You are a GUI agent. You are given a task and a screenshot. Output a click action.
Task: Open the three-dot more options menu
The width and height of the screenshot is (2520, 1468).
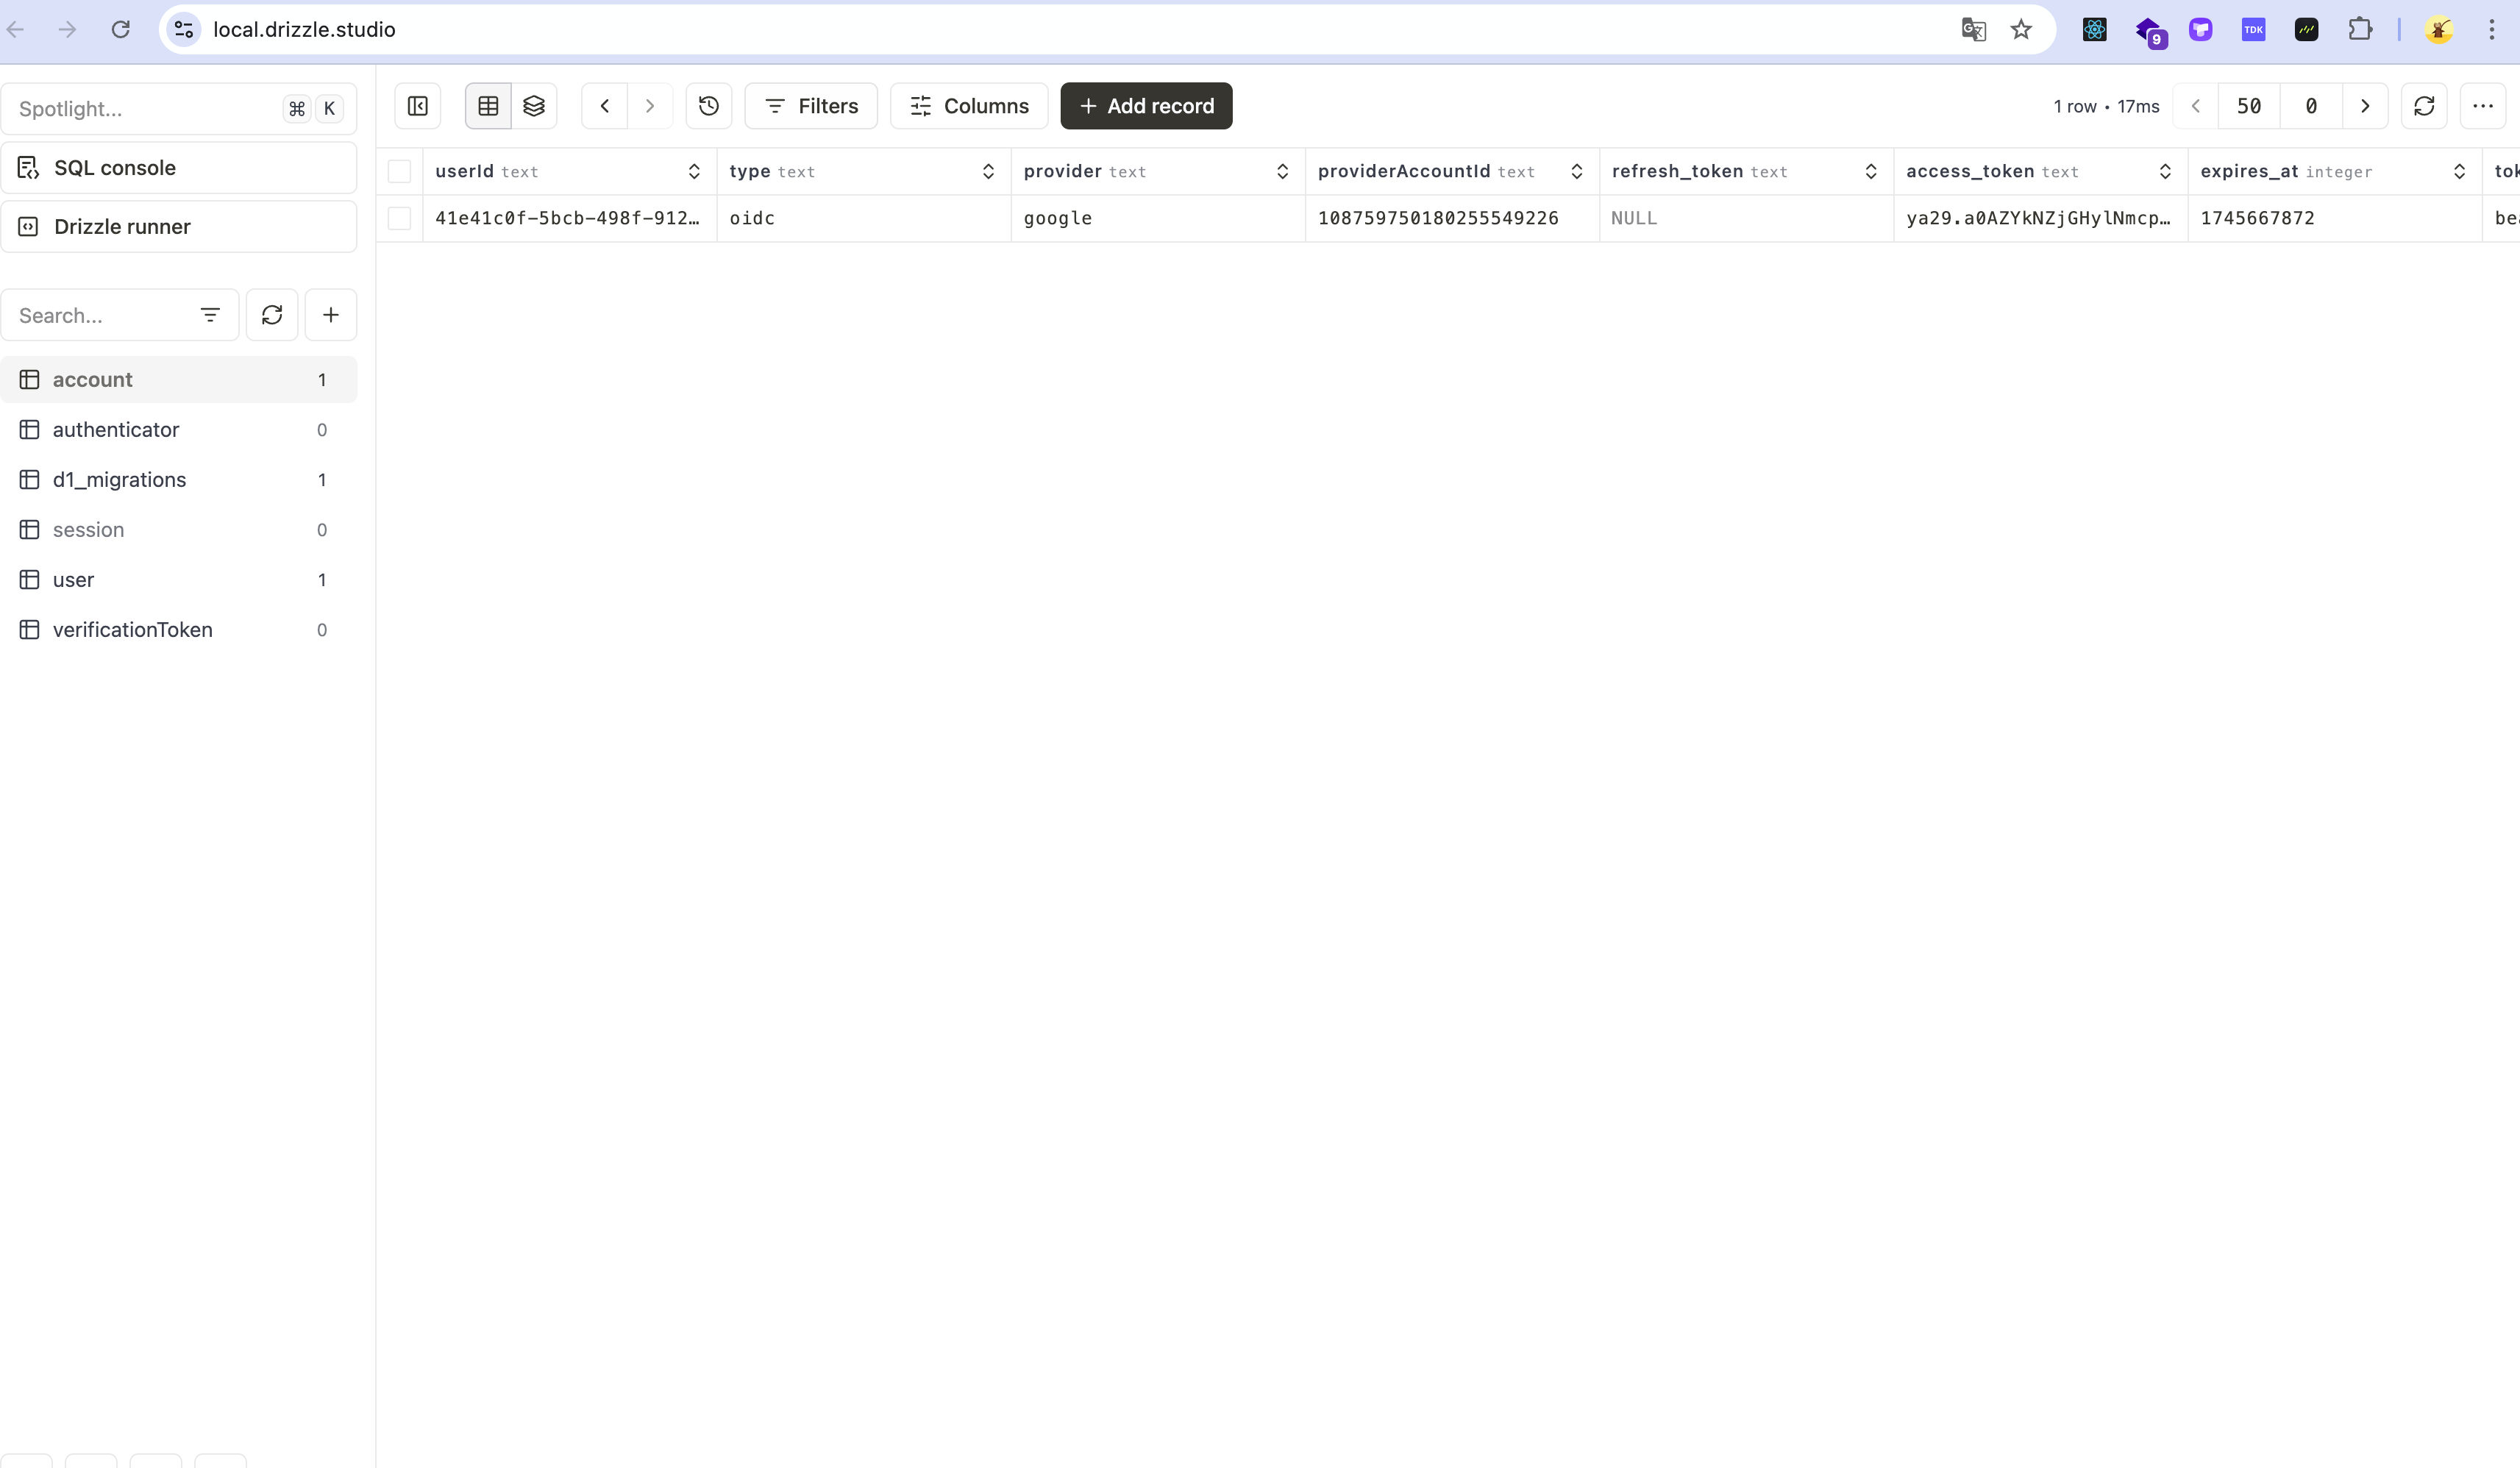click(x=2483, y=106)
